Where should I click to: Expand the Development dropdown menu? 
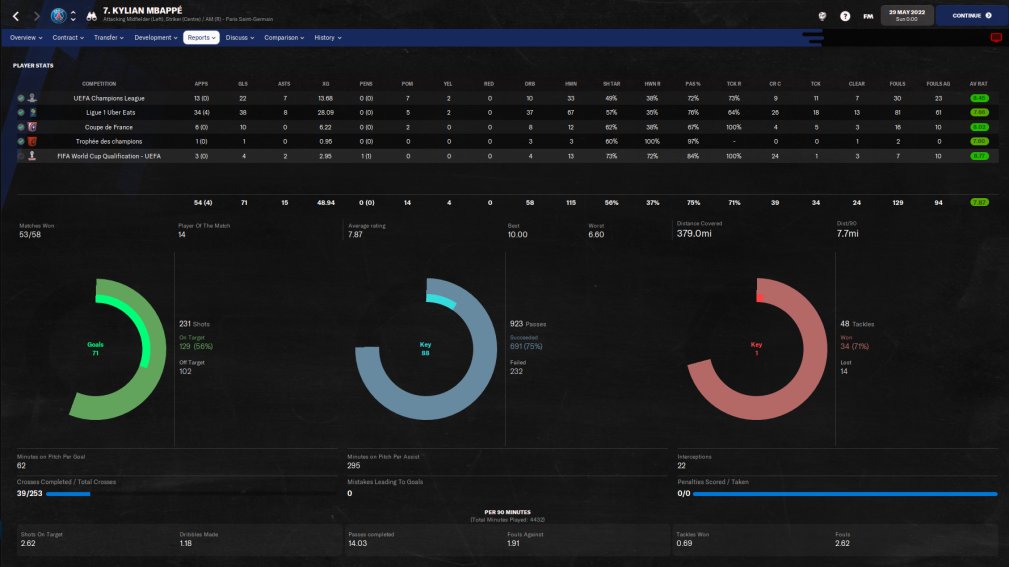coord(156,38)
